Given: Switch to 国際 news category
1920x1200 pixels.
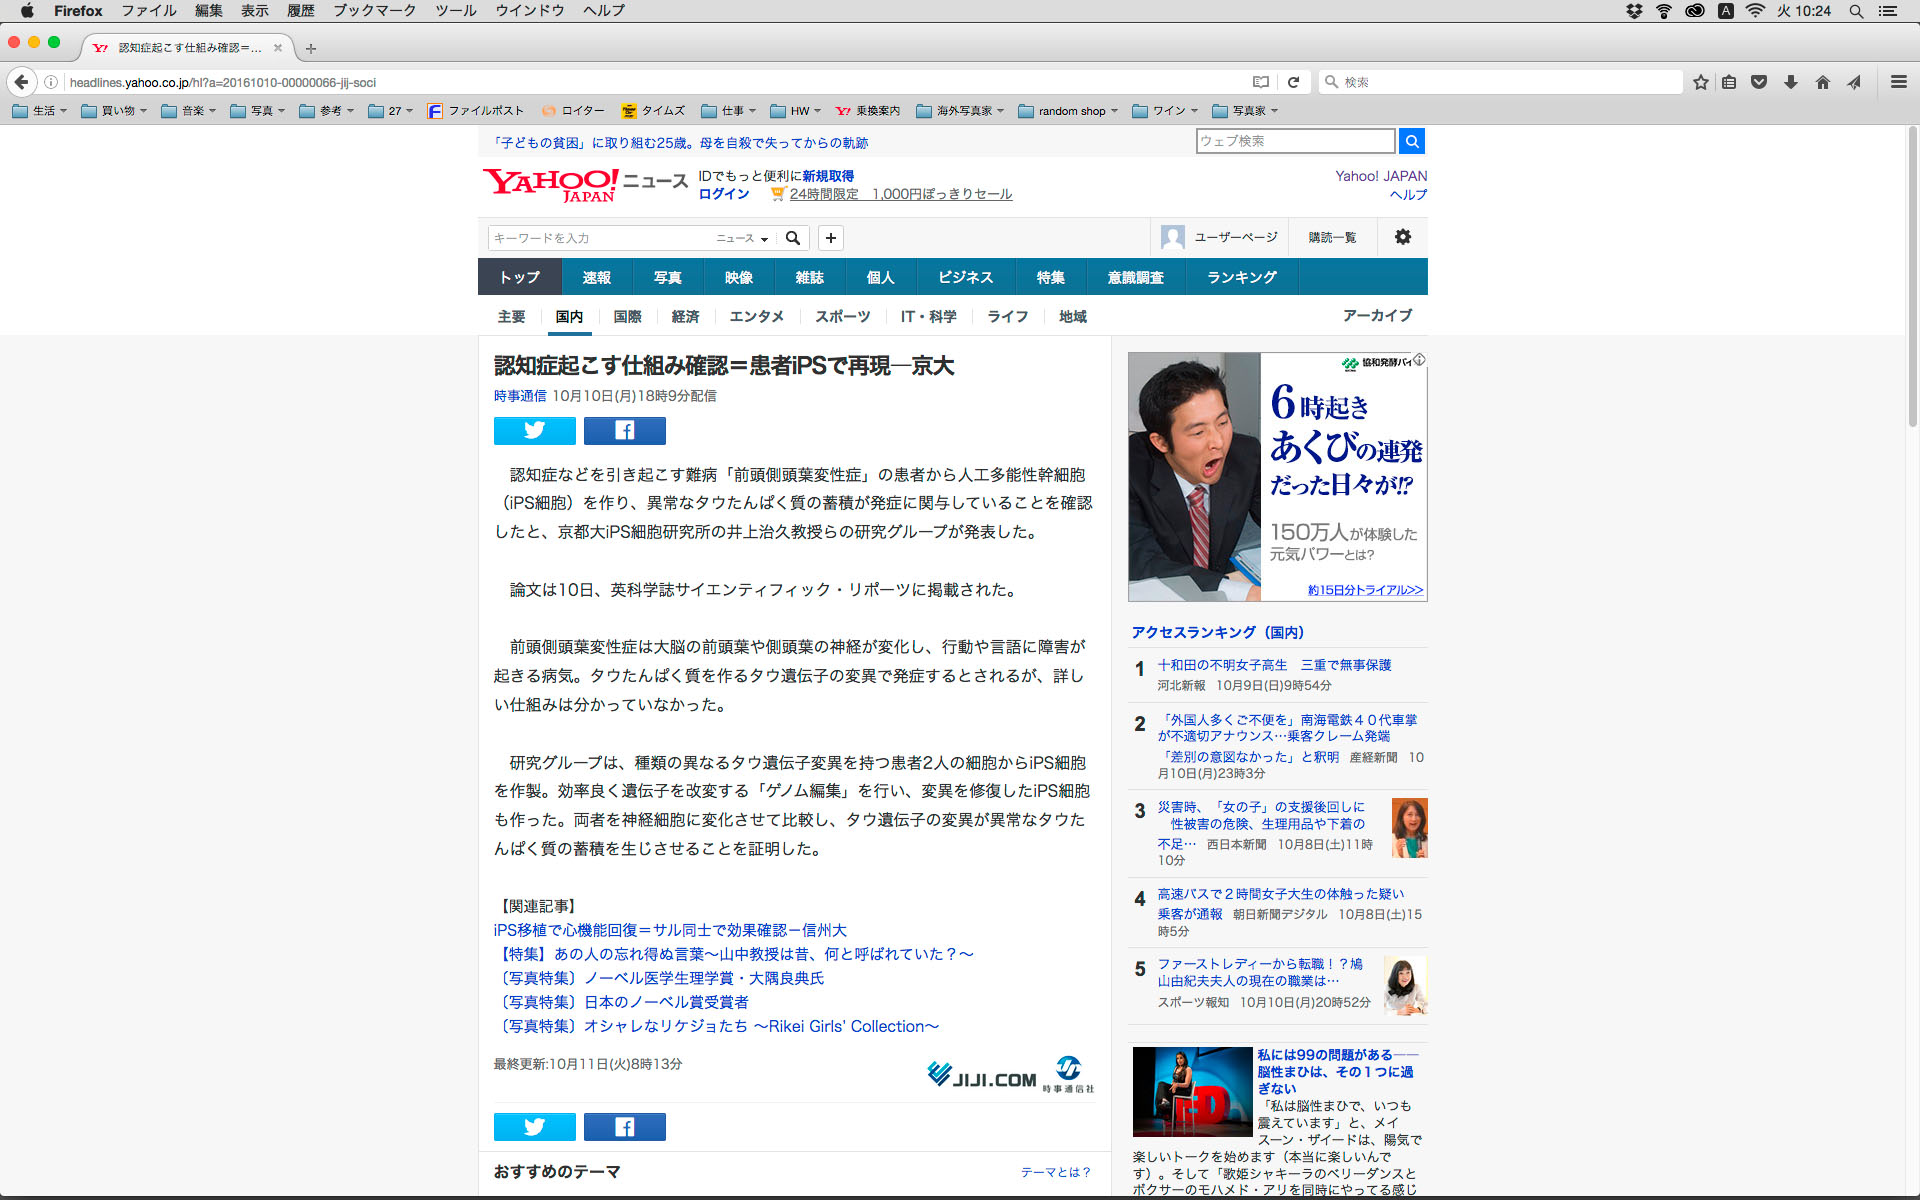Looking at the screenshot, I should coord(627,316).
